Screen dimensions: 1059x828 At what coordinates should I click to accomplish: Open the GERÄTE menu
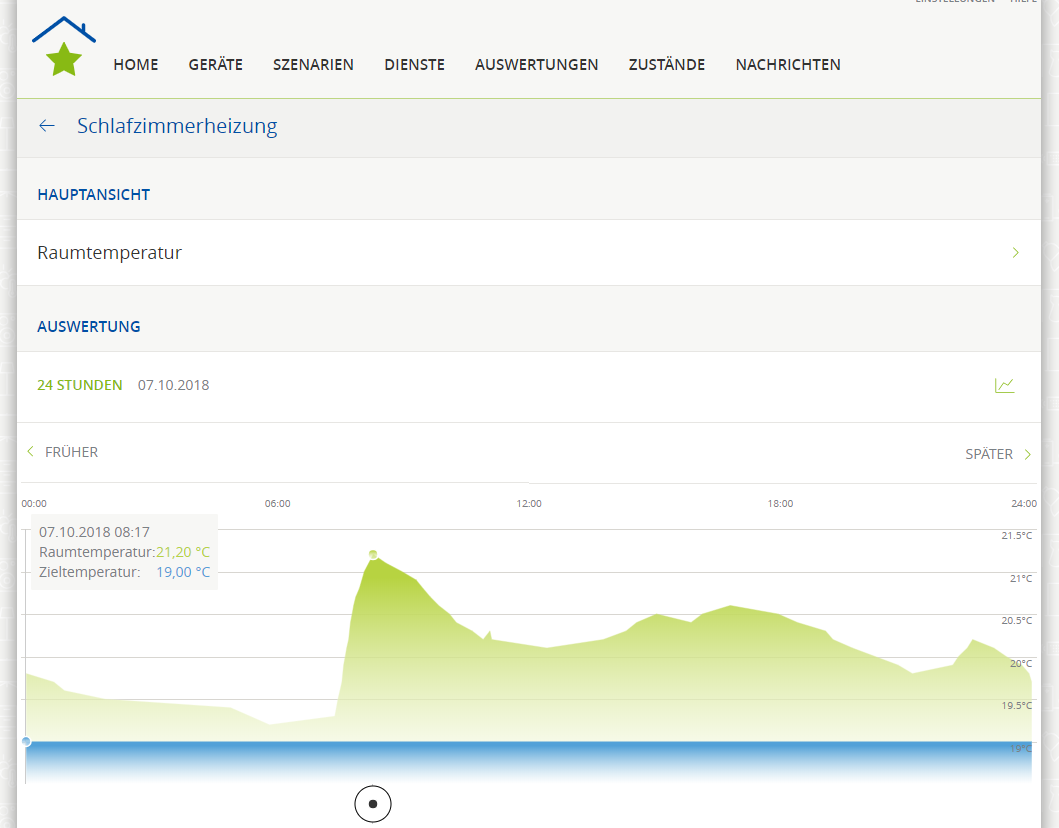[215, 65]
